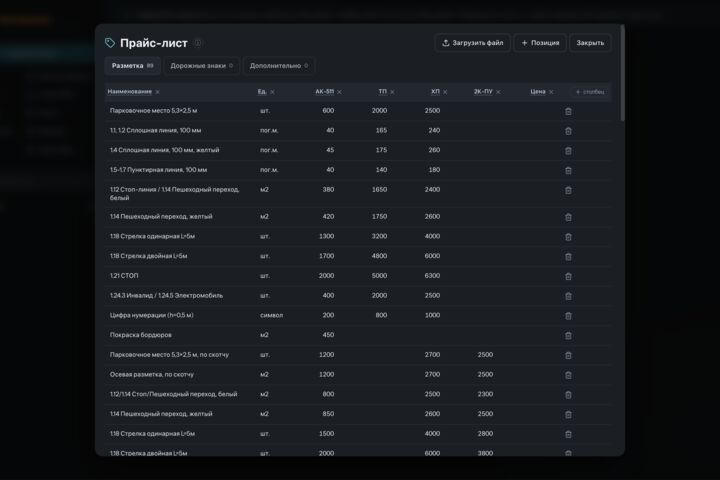720x480 pixels.
Task: Select the АК-511 value 380 cell
Action: tap(328, 190)
